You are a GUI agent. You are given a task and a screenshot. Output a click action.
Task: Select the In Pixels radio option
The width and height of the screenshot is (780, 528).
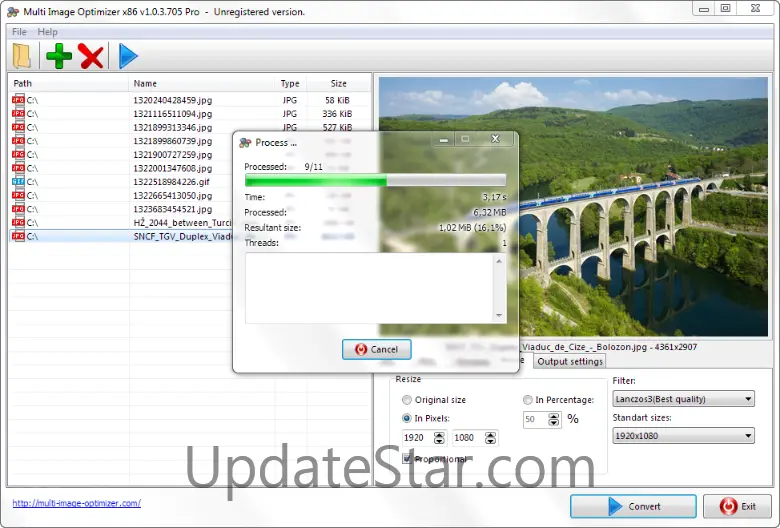coord(407,418)
